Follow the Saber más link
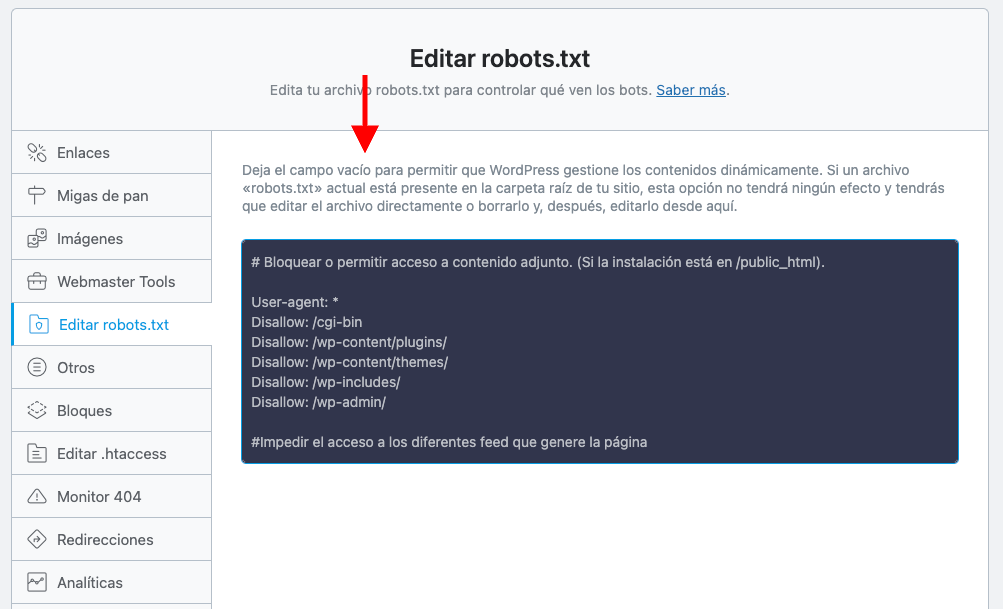 pyautogui.click(x=691, y=90)
